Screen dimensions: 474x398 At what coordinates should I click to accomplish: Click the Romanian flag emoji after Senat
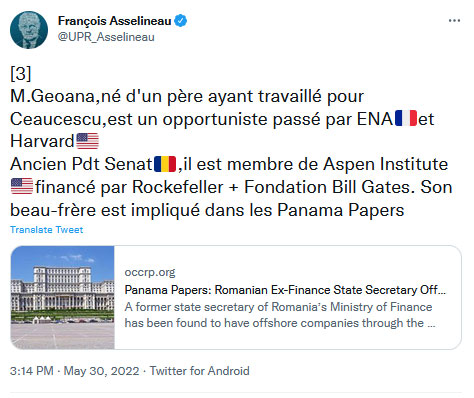(165, 164)
